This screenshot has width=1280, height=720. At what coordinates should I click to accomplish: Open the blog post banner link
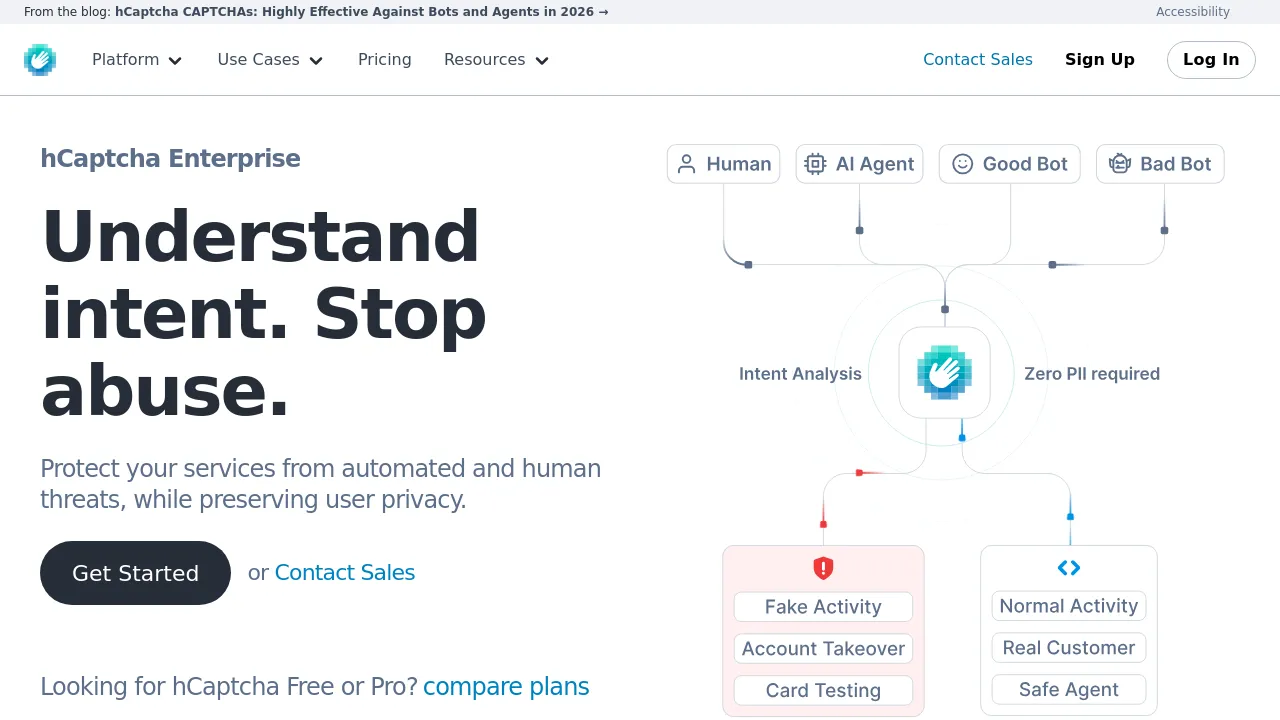pyautogui.click(x=362, y=12)
